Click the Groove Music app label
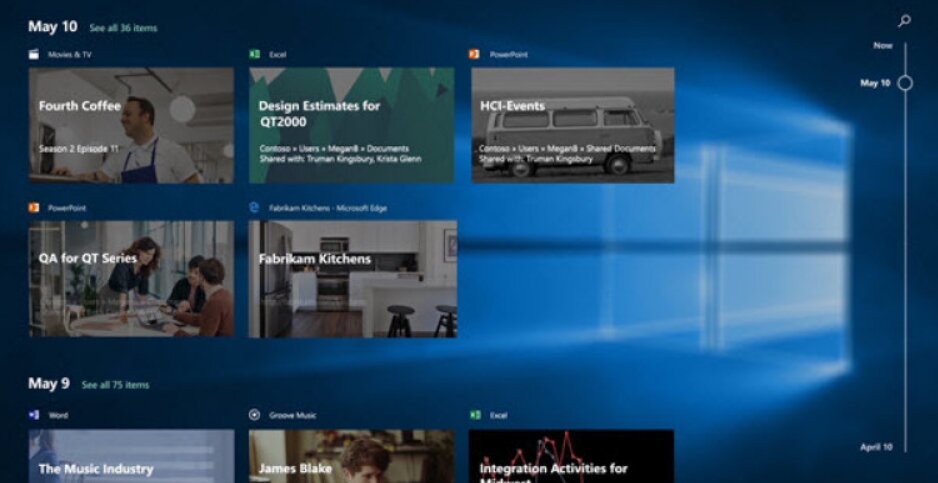The height and width of the screenshot is (483, 938). (293, 415)
